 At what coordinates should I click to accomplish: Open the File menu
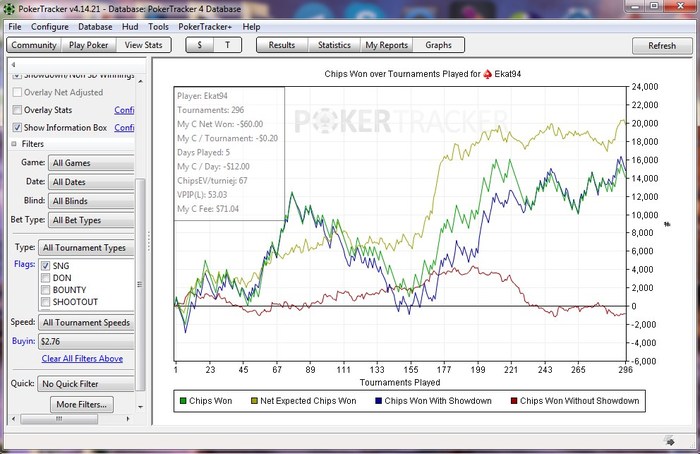click(x=15, y=27)
